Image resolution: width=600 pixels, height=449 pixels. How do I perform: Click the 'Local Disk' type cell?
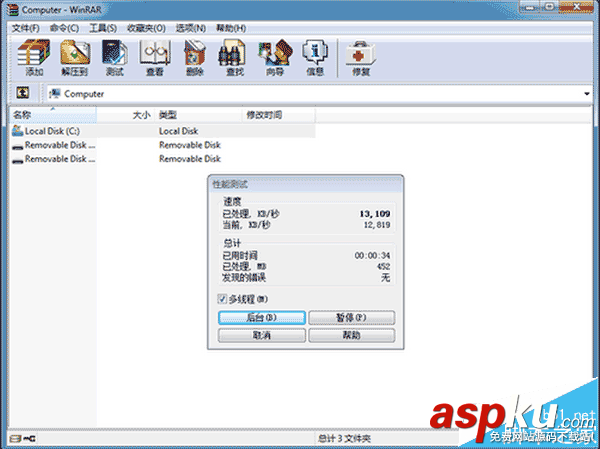(x=178, y=131)
